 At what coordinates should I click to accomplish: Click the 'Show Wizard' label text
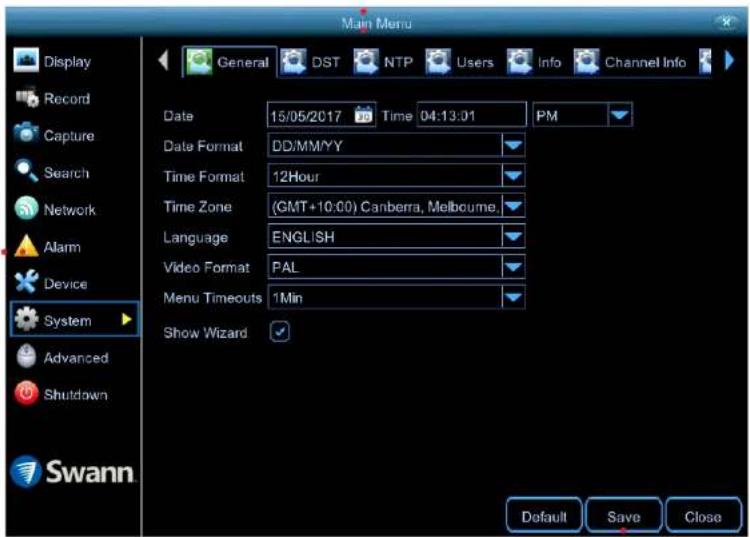[205, 332]
